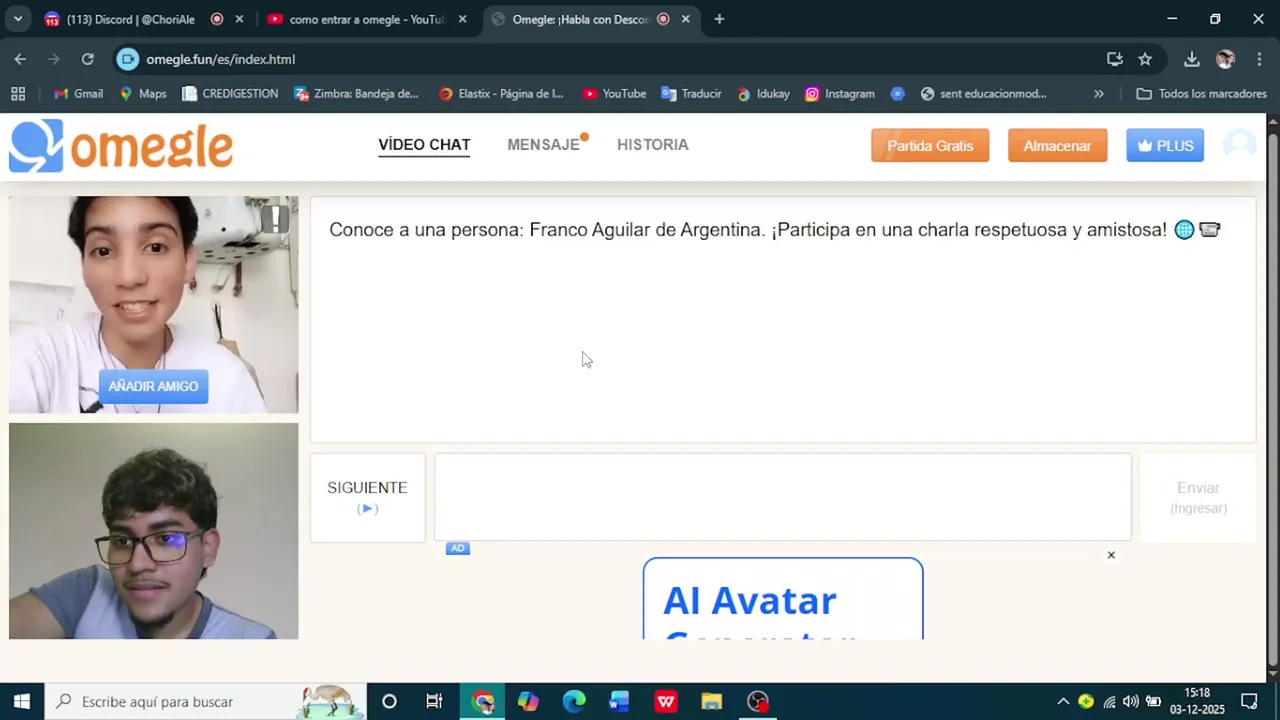Click the page vertical scrollbar
The height and width of the screenshot is (720, 1280).
point(1272,400)
